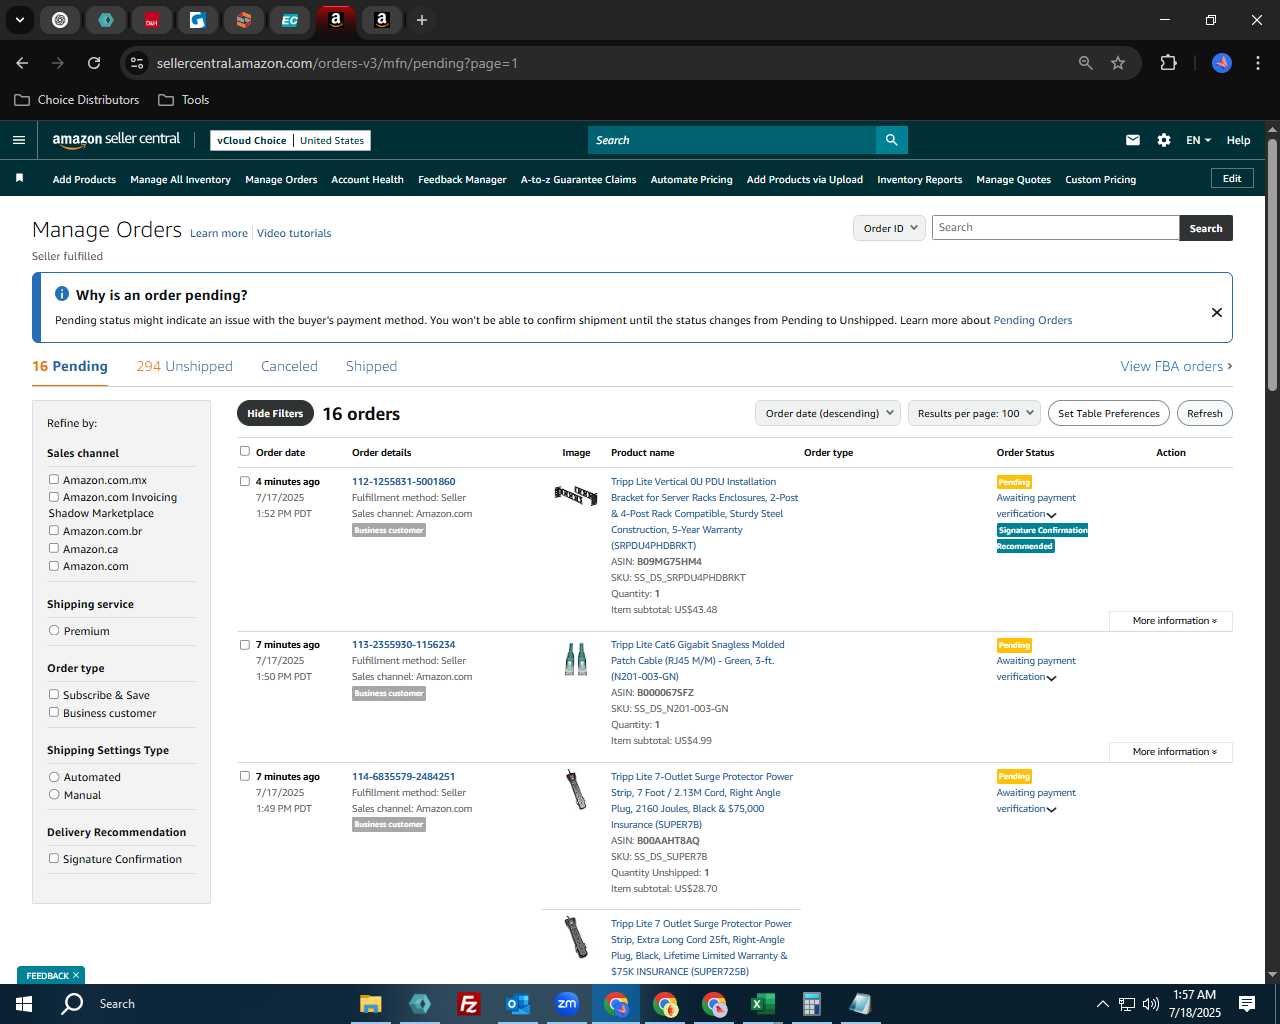Screen dimensions: 1280x1024
Task: Open the View FBA orders link
Action: (1176, 366)
